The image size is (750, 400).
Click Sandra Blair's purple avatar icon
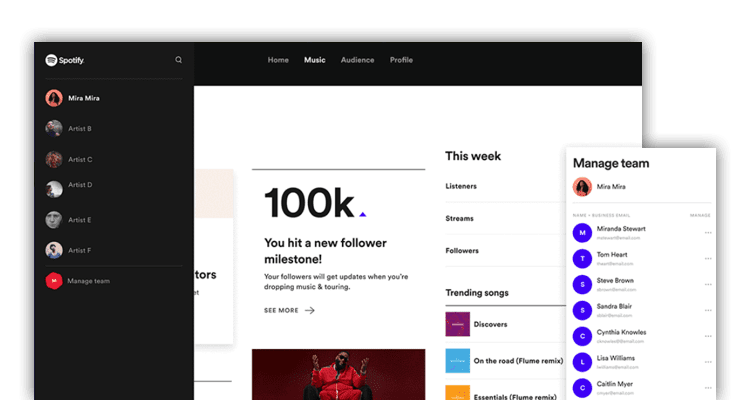click(581, 310)
